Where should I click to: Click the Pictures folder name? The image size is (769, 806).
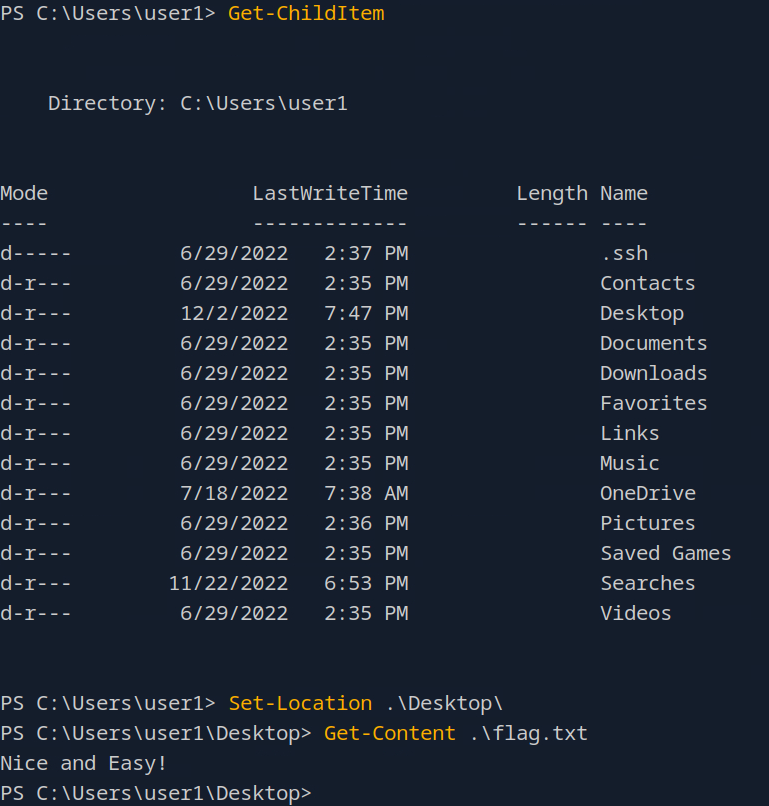tap(647, 524)
